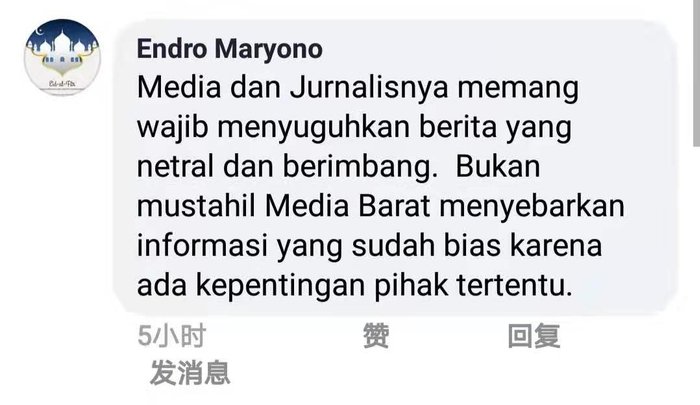
Task: Click the mosque dome inside the avatar
Action: click(x=62, y=43)
